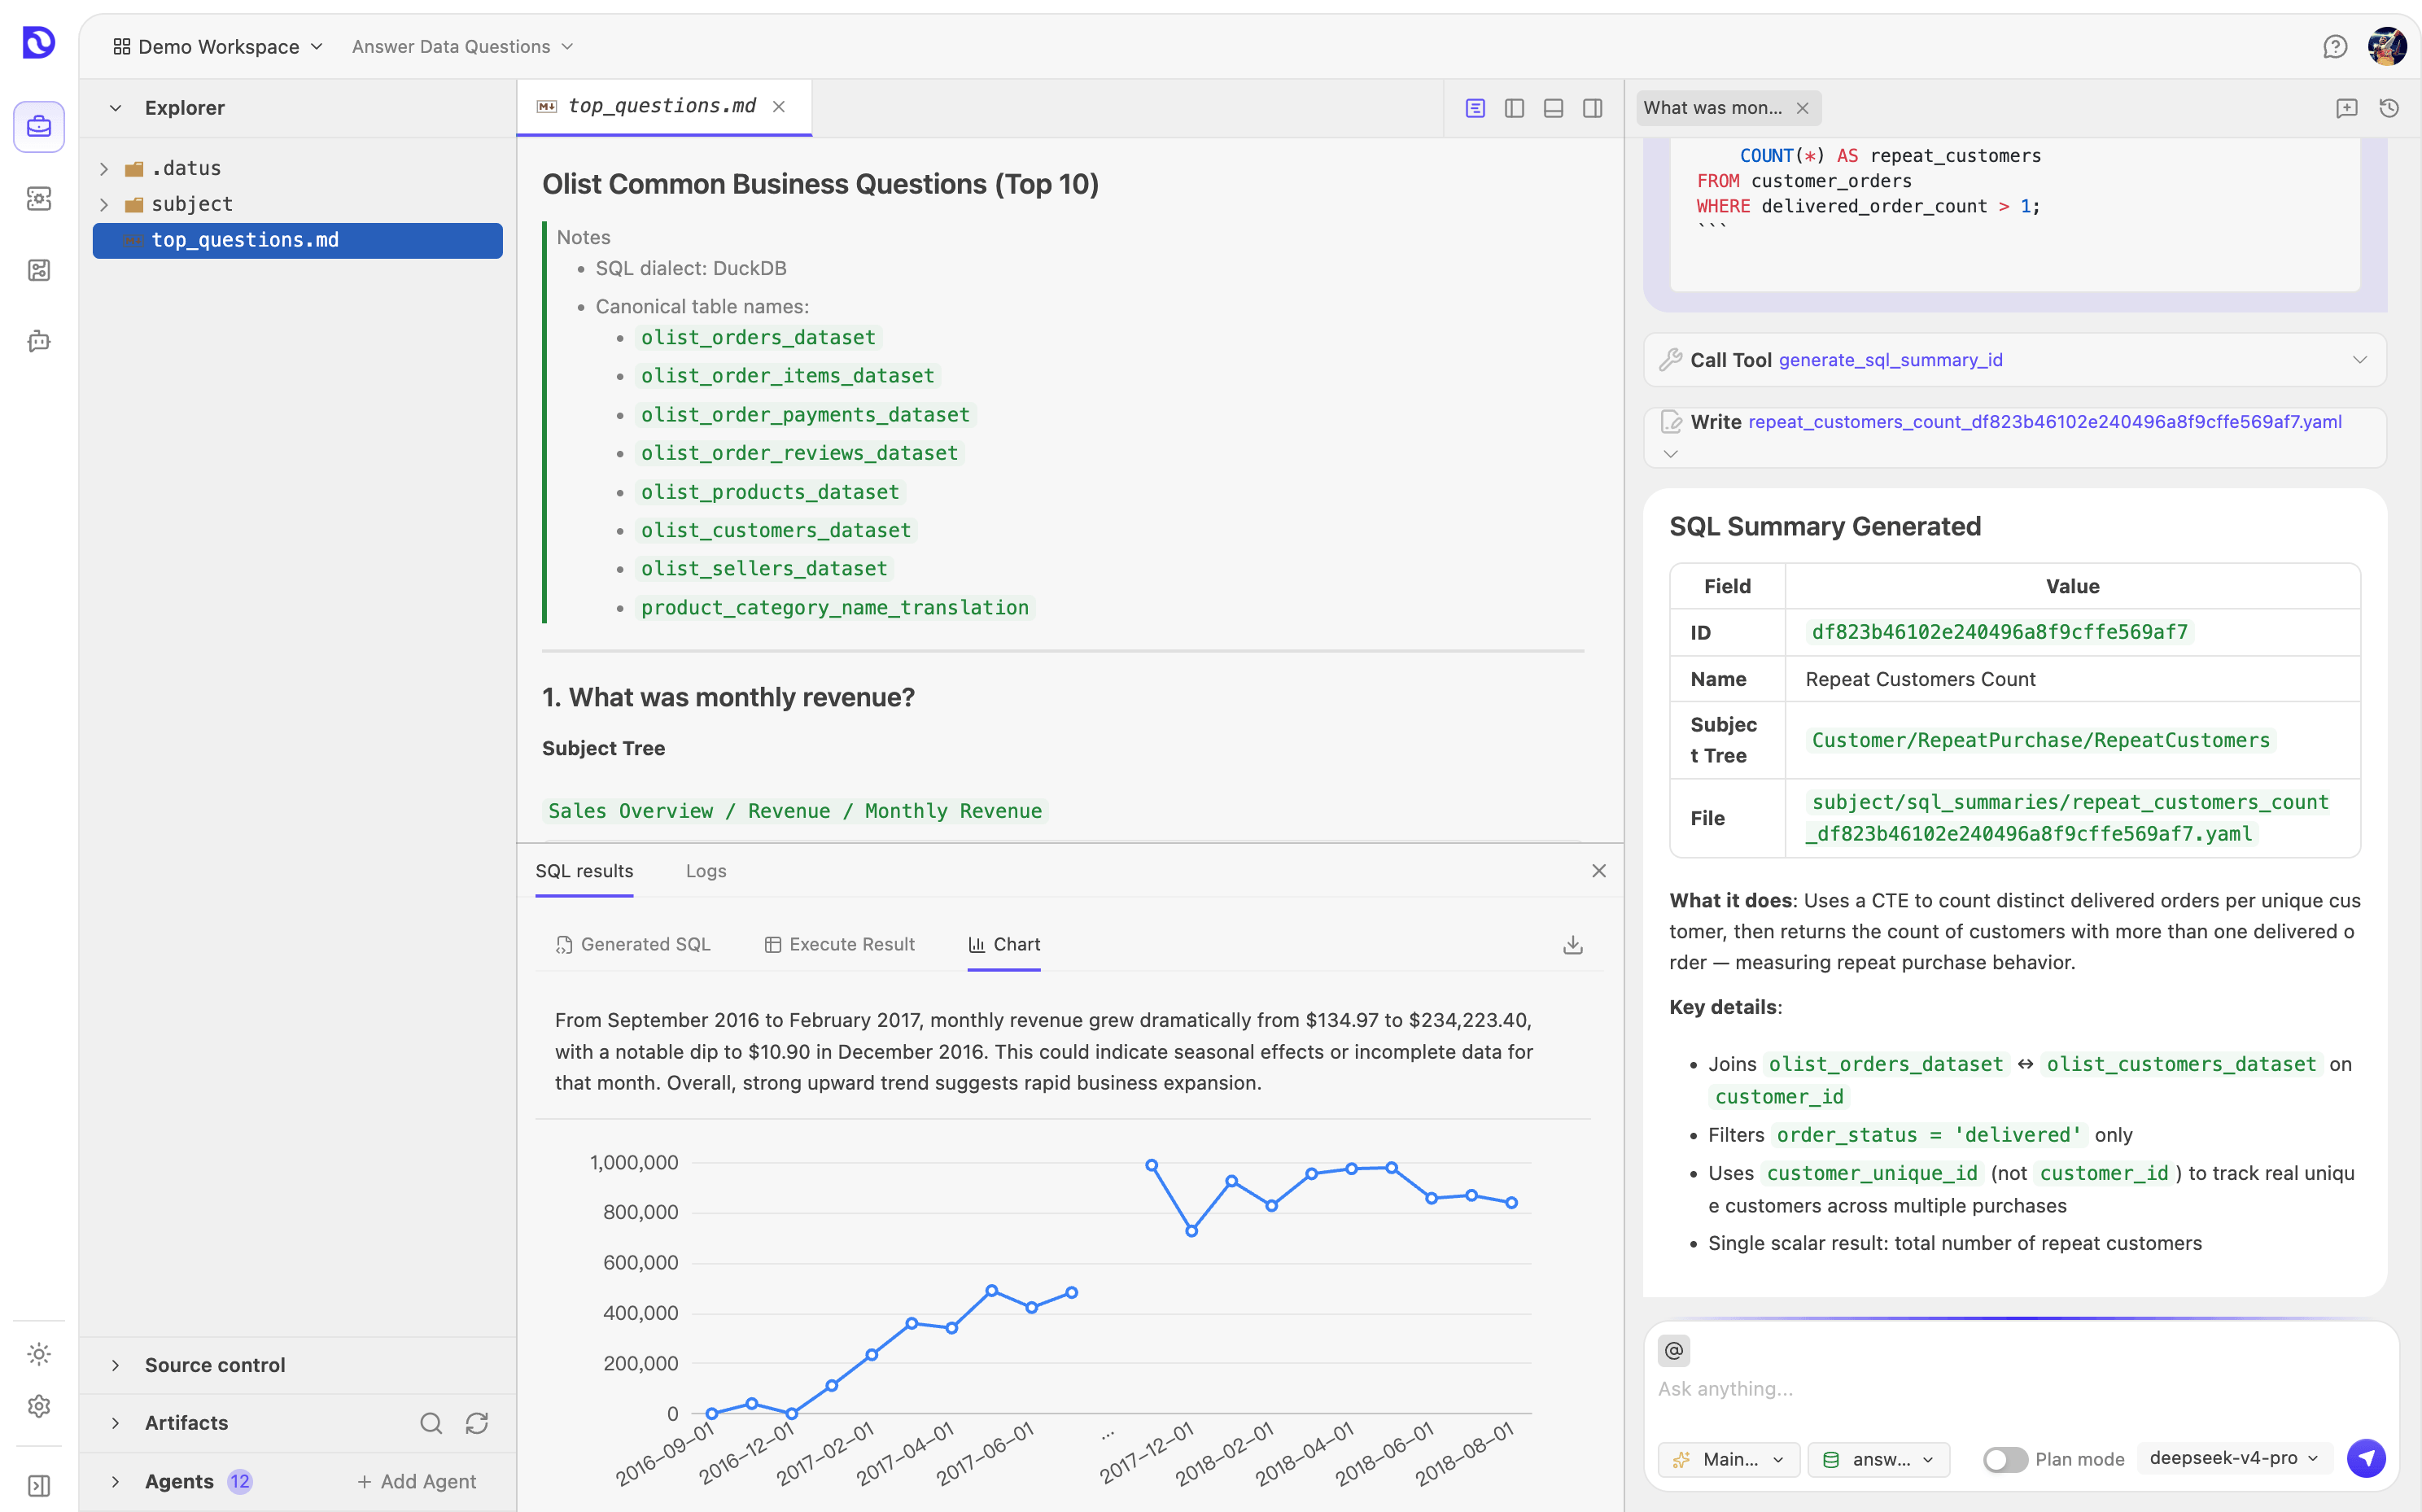This screenshot has width=2422, height=1512.
Task: Open deepseek-v4-pro model dropdown
Action: click(2234, 1459)
